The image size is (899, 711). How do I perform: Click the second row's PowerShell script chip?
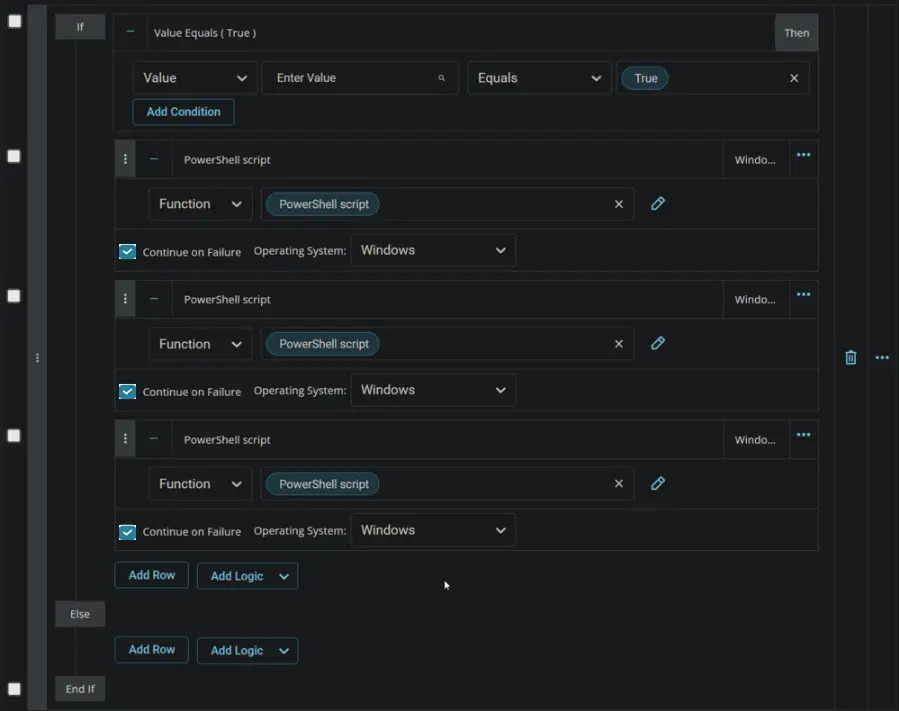(x=323, y=344)
